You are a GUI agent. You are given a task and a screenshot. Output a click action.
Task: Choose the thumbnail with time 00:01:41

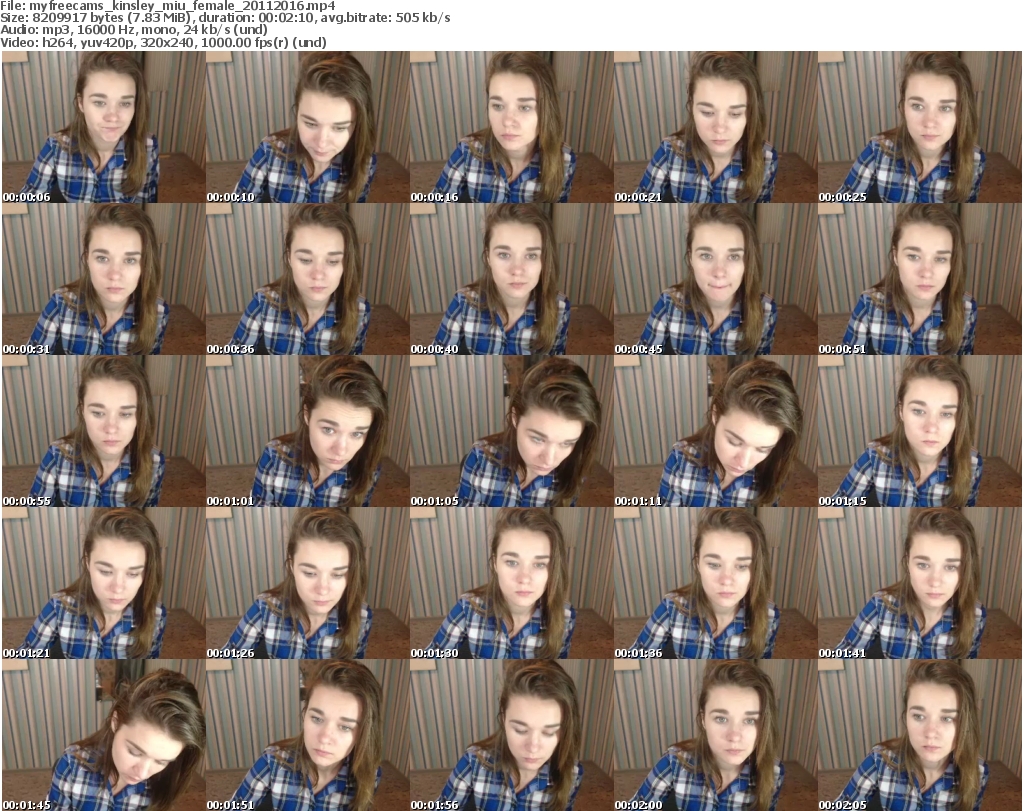(920, 583)
